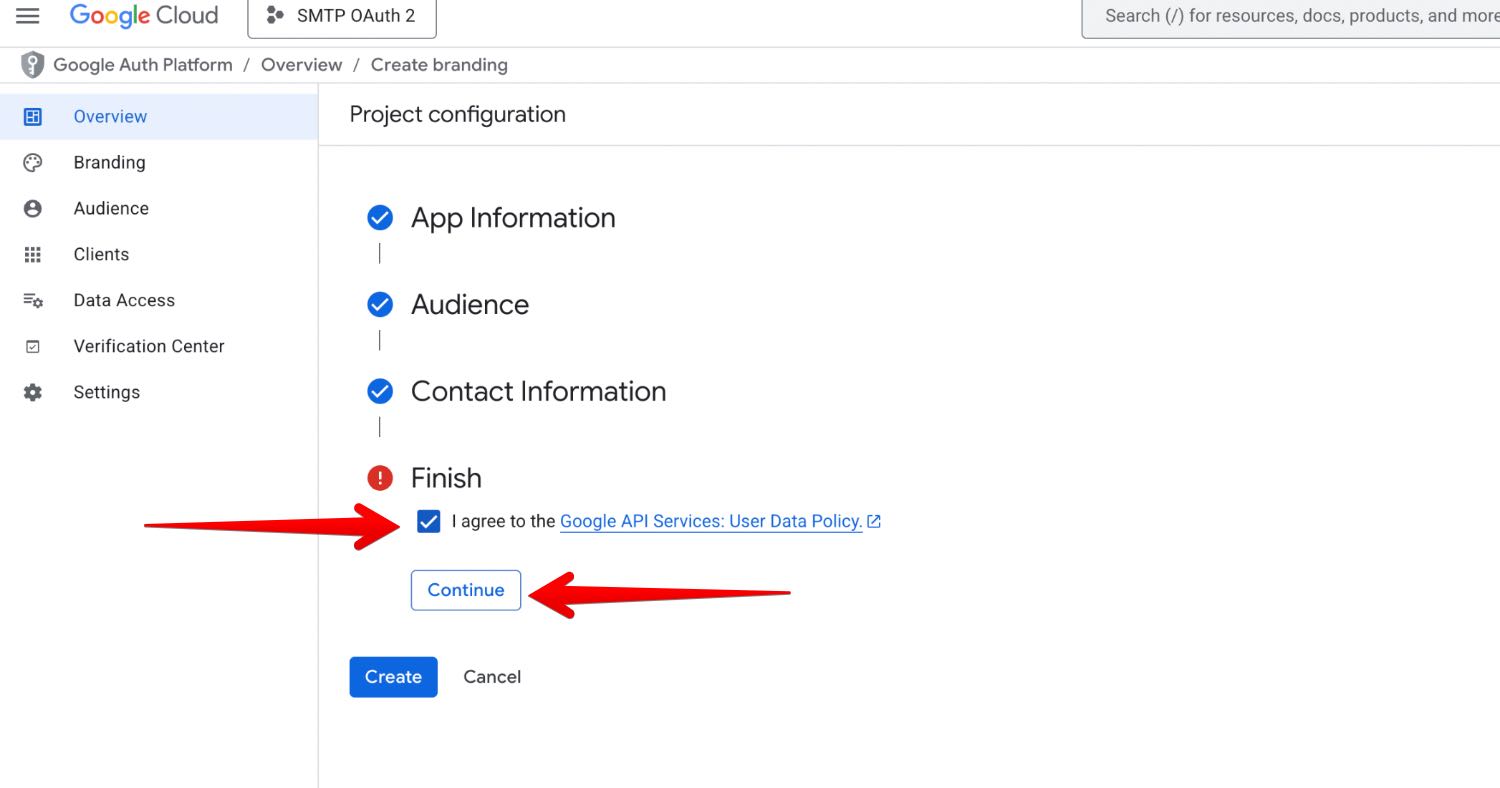Click the Overview dashboard icon in sidebar
Screen dimensions: 1500x788
coord(33,117)
